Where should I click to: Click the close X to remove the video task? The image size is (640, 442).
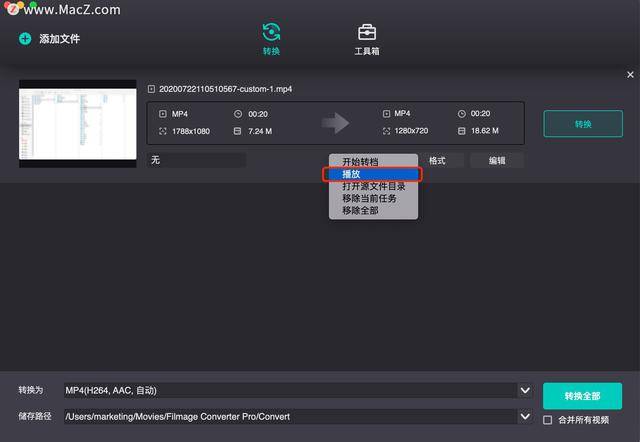pos(630,75)
